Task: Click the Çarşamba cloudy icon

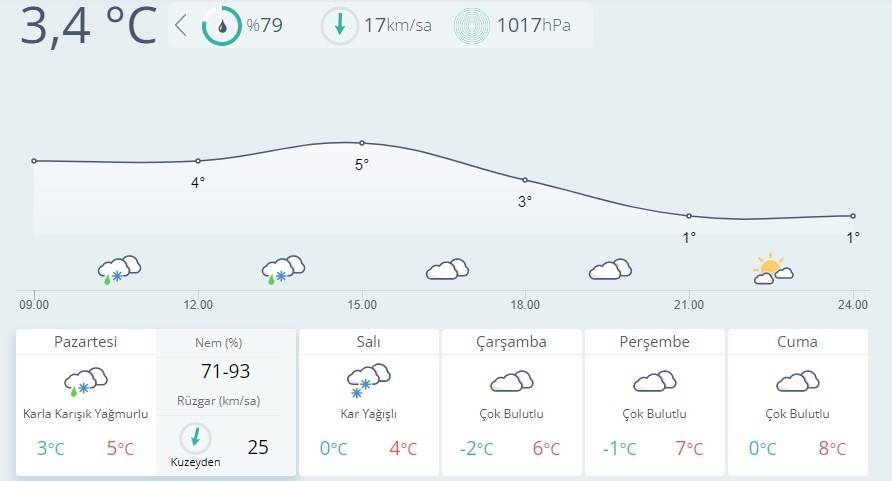Action: click(x=511, y=381)
